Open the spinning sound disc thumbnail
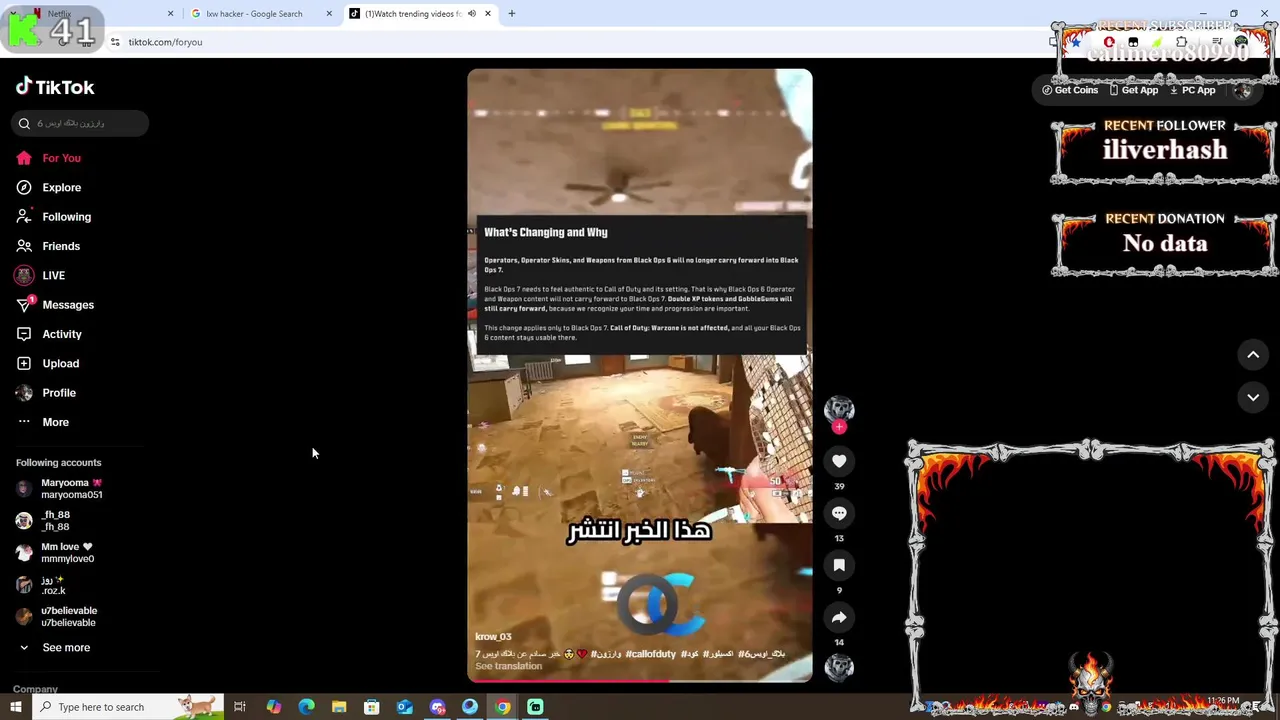This screenshot has width=1280, height=720. (x=839, y=667)
